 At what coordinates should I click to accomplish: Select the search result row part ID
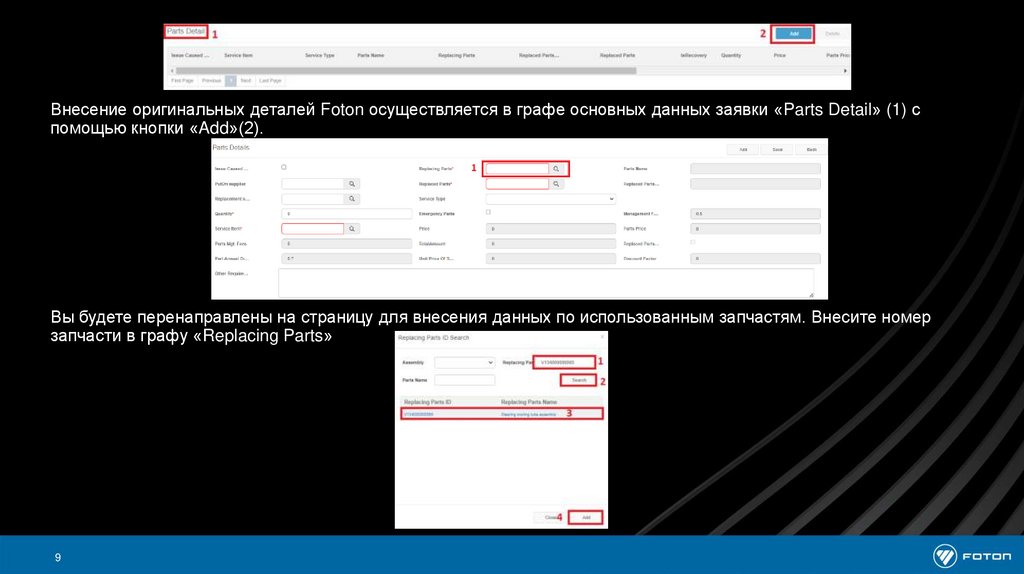point(419,415)
